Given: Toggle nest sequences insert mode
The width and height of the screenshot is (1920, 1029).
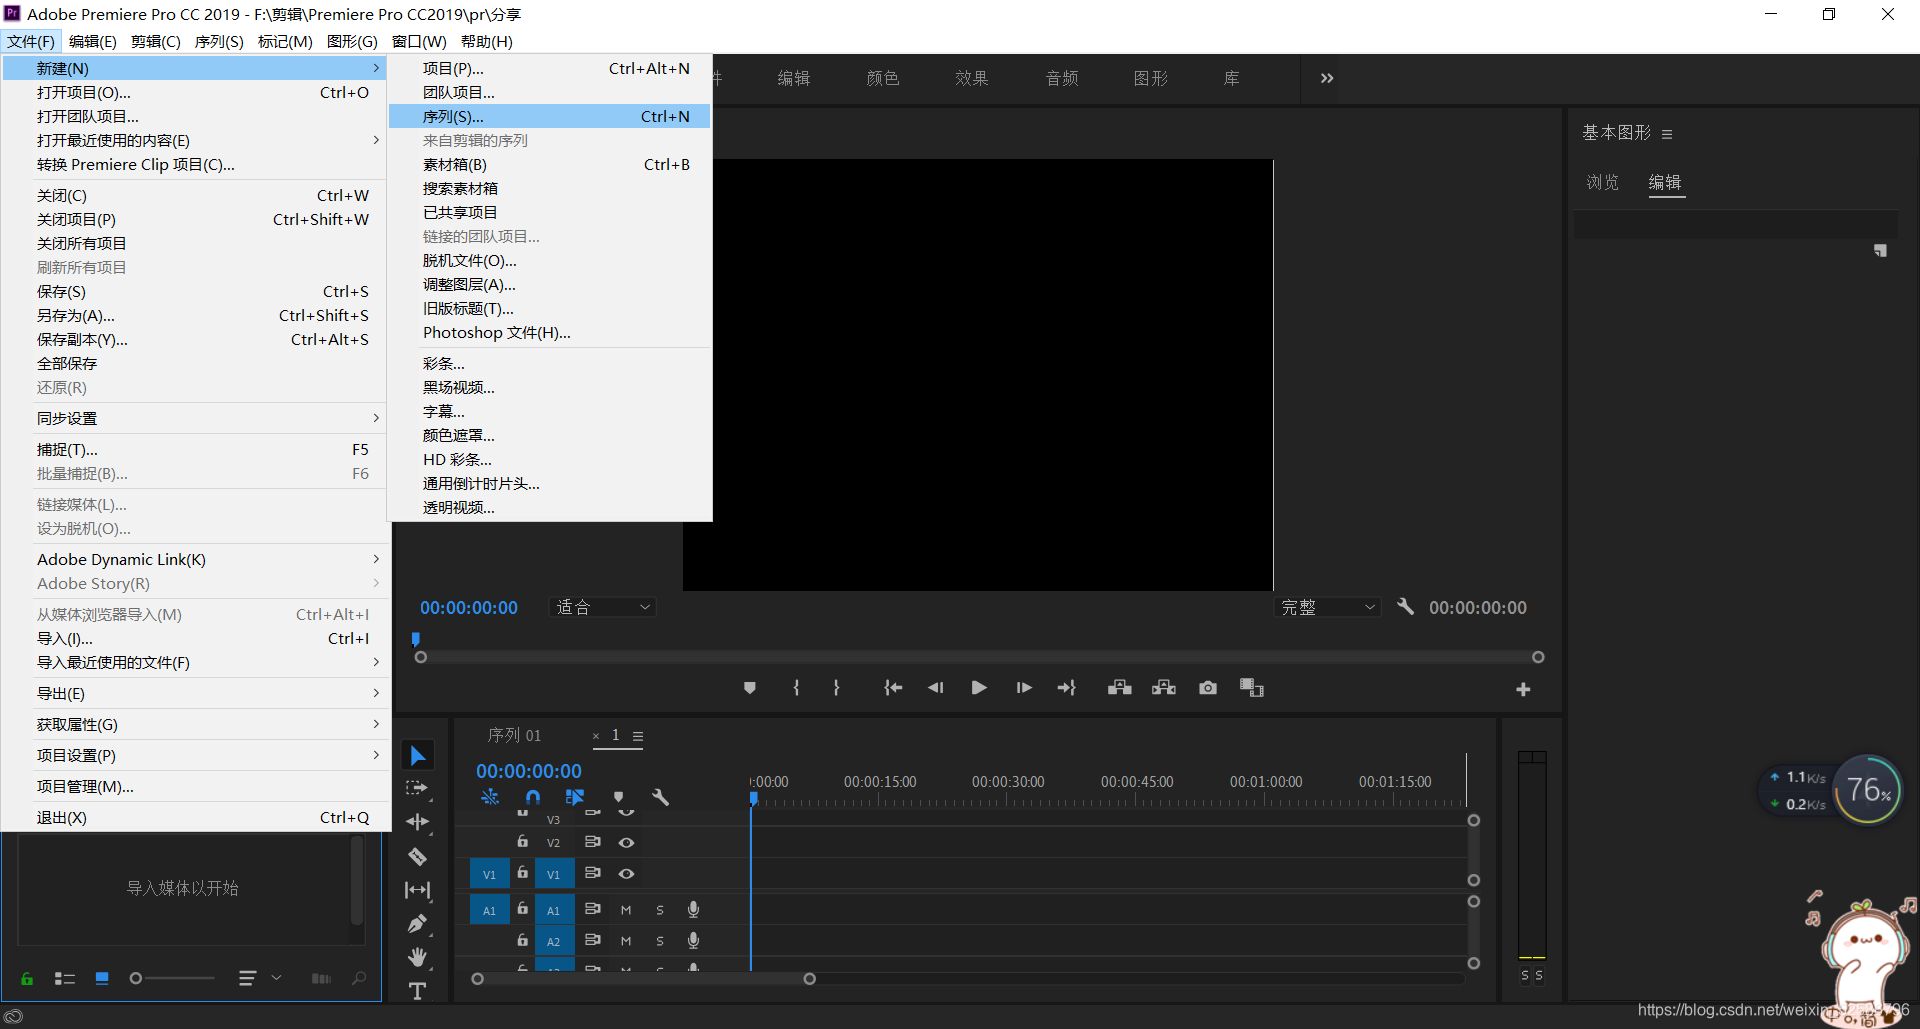Looking at the screenshot, I should point(490,797).
